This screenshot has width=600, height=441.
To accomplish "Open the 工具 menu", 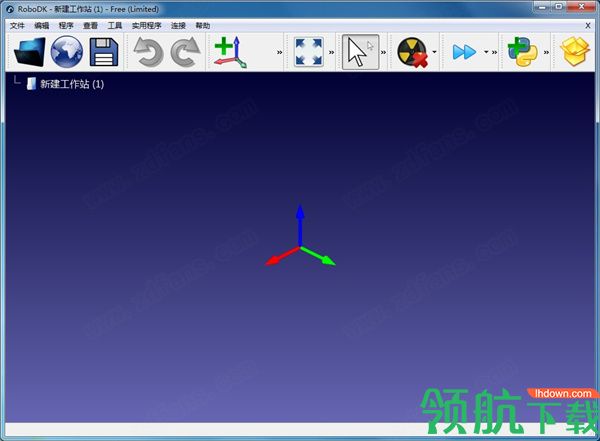I will pos(115,26).
